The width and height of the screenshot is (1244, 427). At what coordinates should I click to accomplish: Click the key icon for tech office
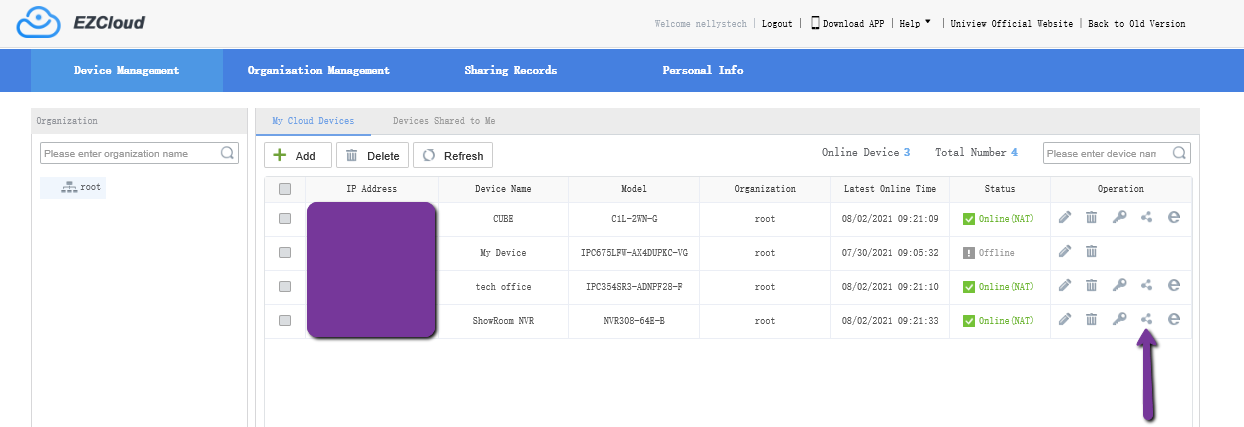coord(1120,286)
